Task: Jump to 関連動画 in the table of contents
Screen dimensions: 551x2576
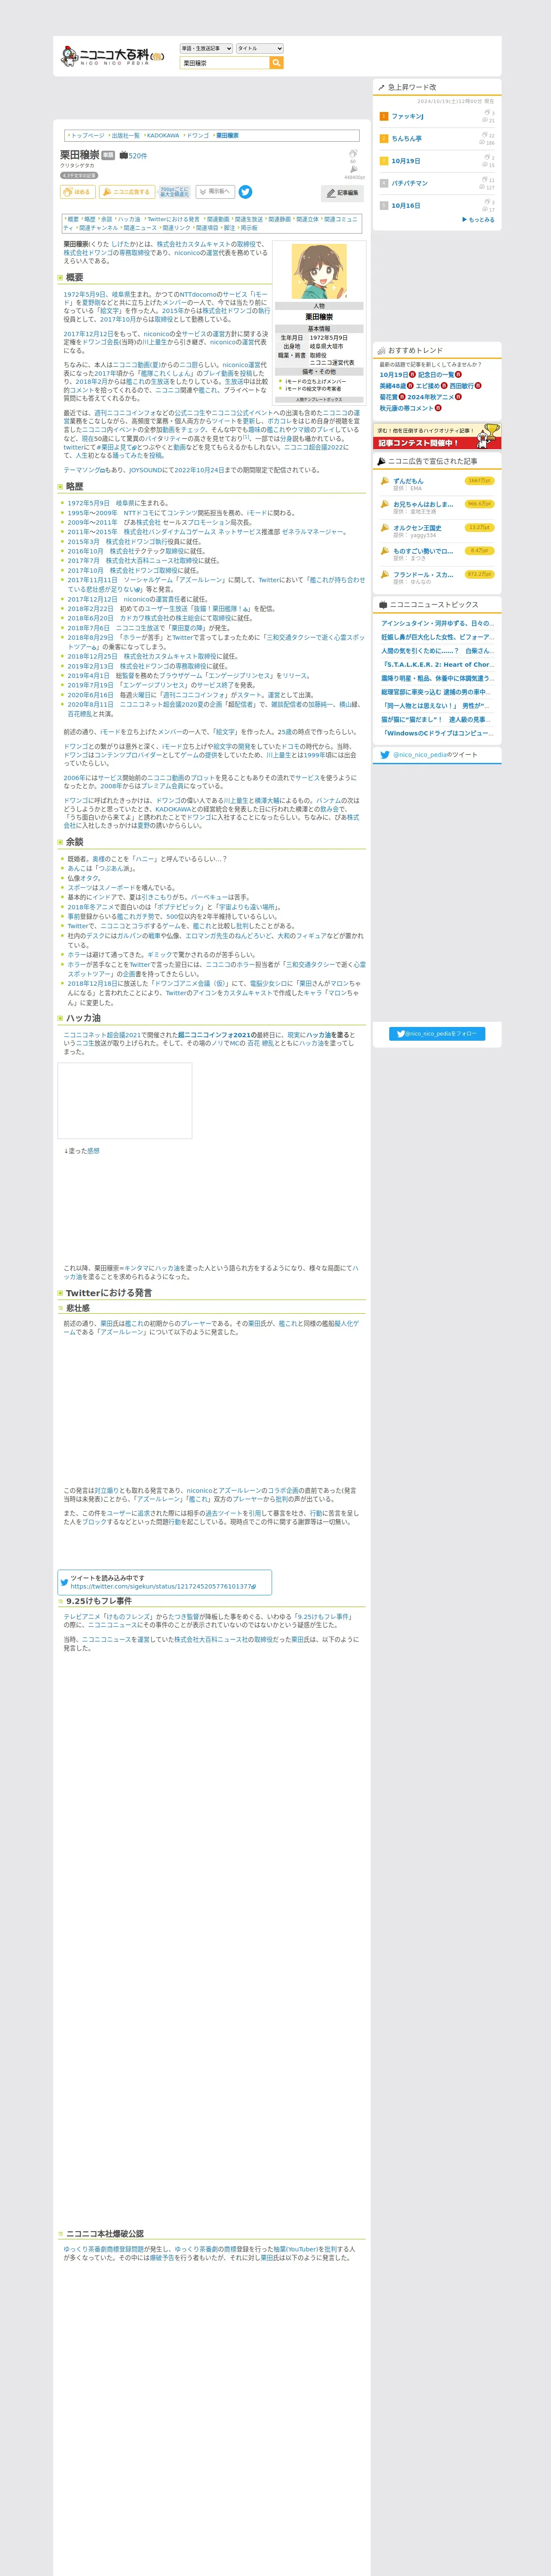Action: click(217, 219)
